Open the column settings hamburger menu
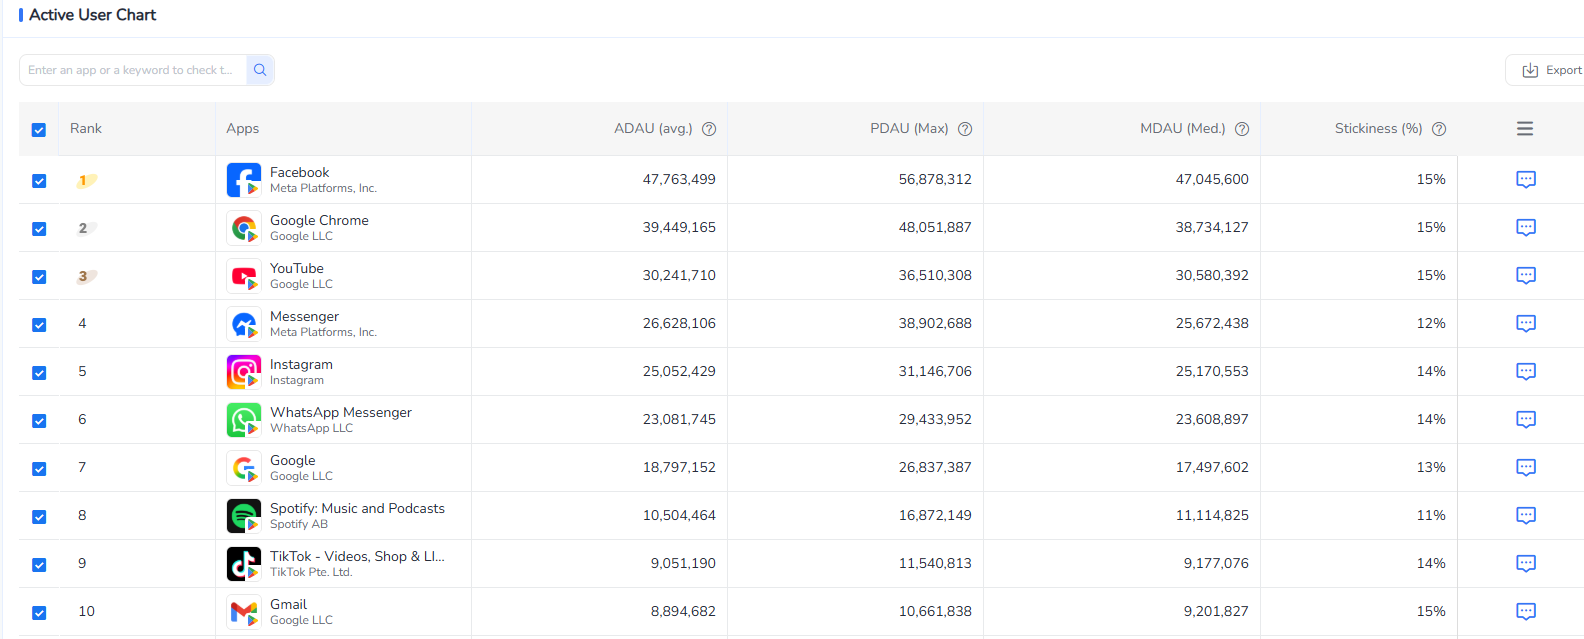Image resolution: width=1584 pixels, height=639 pixels. [1524, 129]
